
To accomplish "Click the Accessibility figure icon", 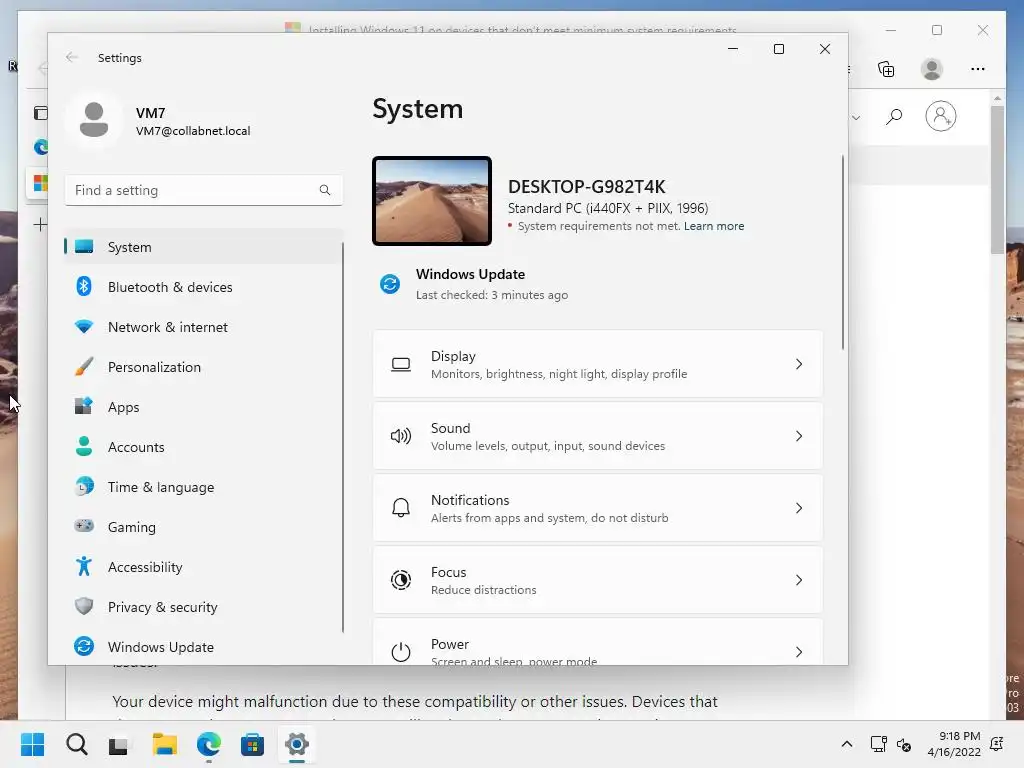I will click(x=84, y=566).
